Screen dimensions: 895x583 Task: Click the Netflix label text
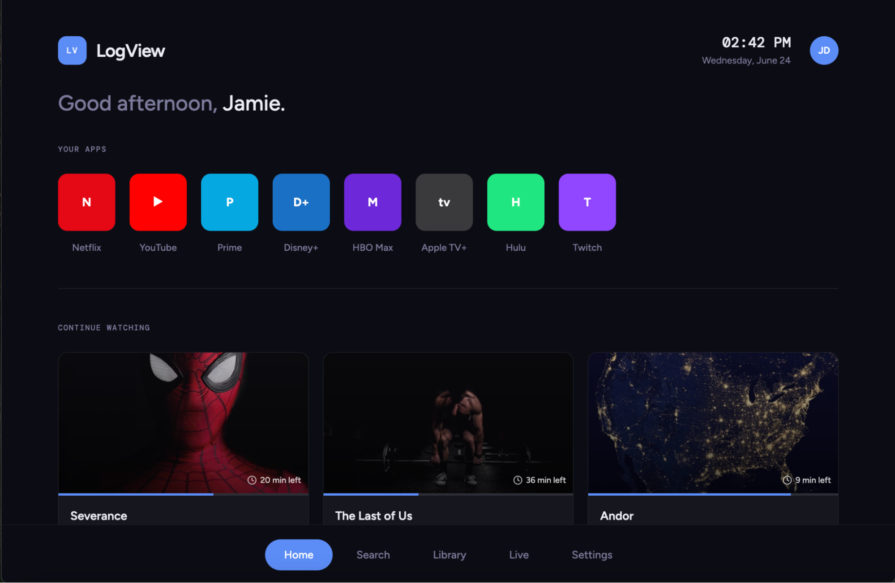[x=86, y=247]
